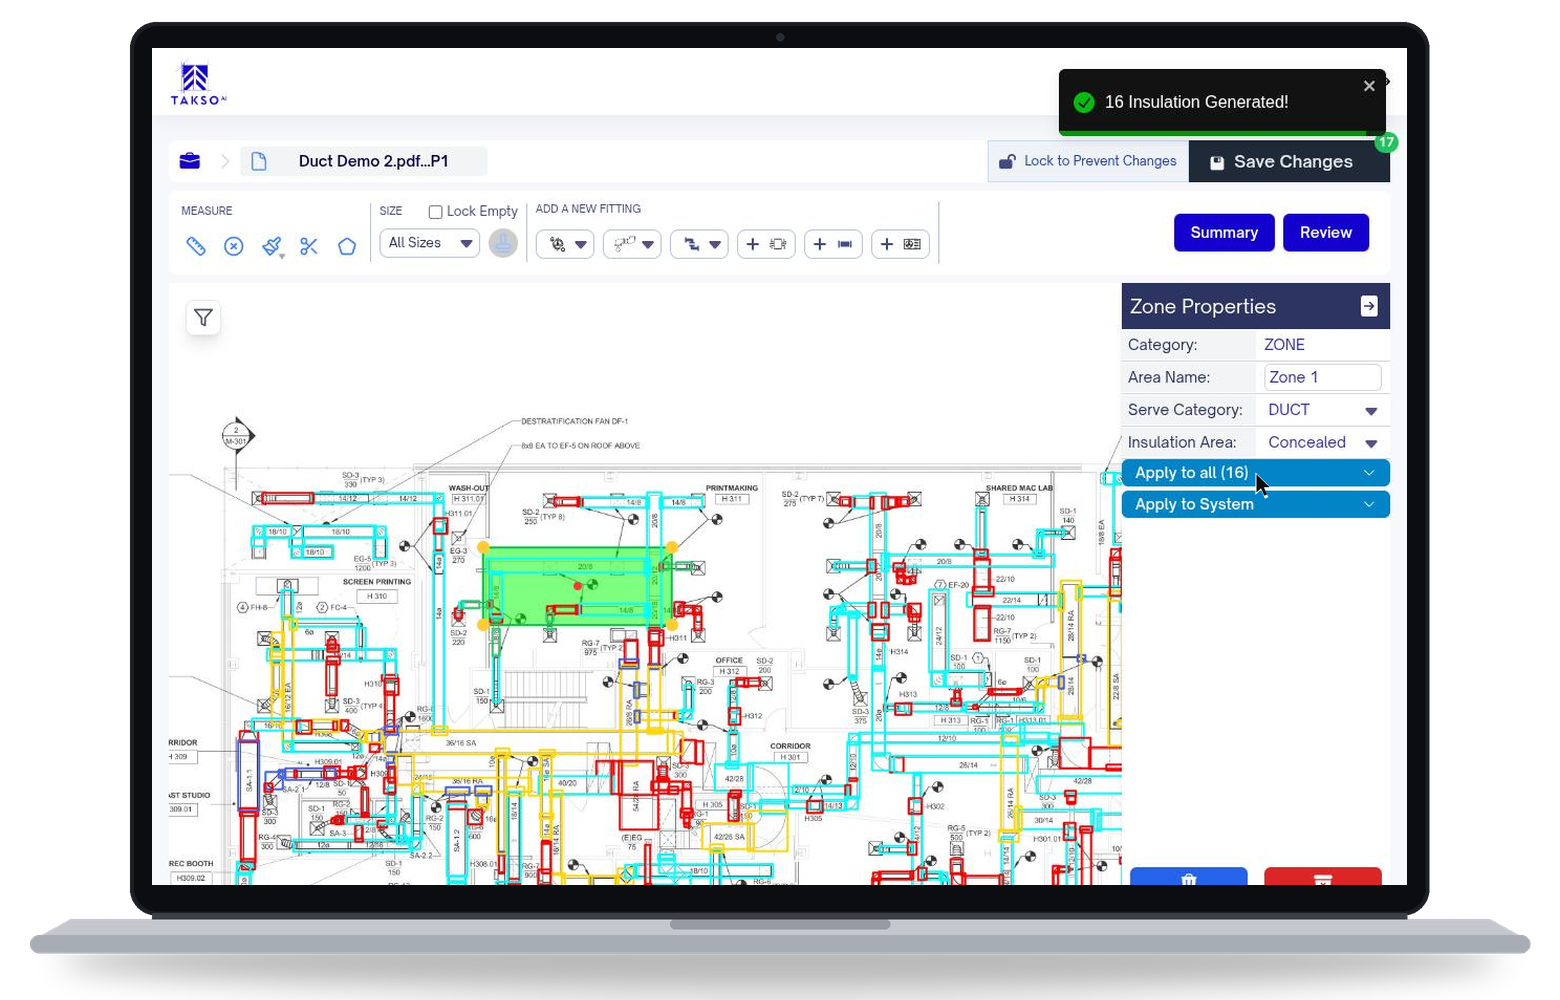Select the pentagon polygon tool
The height and width of the screenshot is (1000, 1560).
[347, 246]
